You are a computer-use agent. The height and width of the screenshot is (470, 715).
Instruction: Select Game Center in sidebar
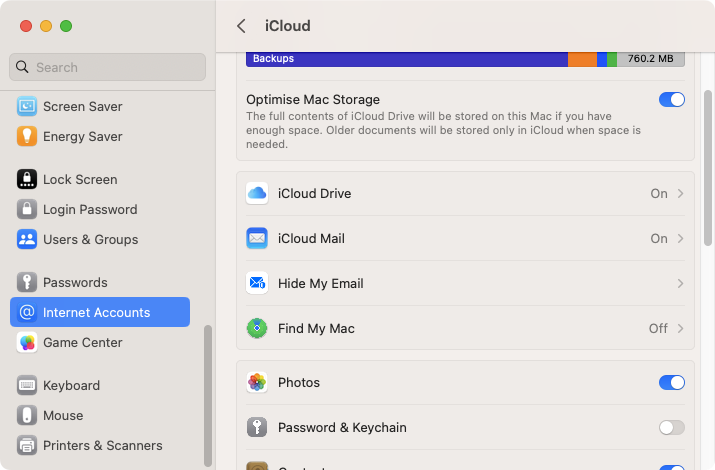click(x=100, y=342)
